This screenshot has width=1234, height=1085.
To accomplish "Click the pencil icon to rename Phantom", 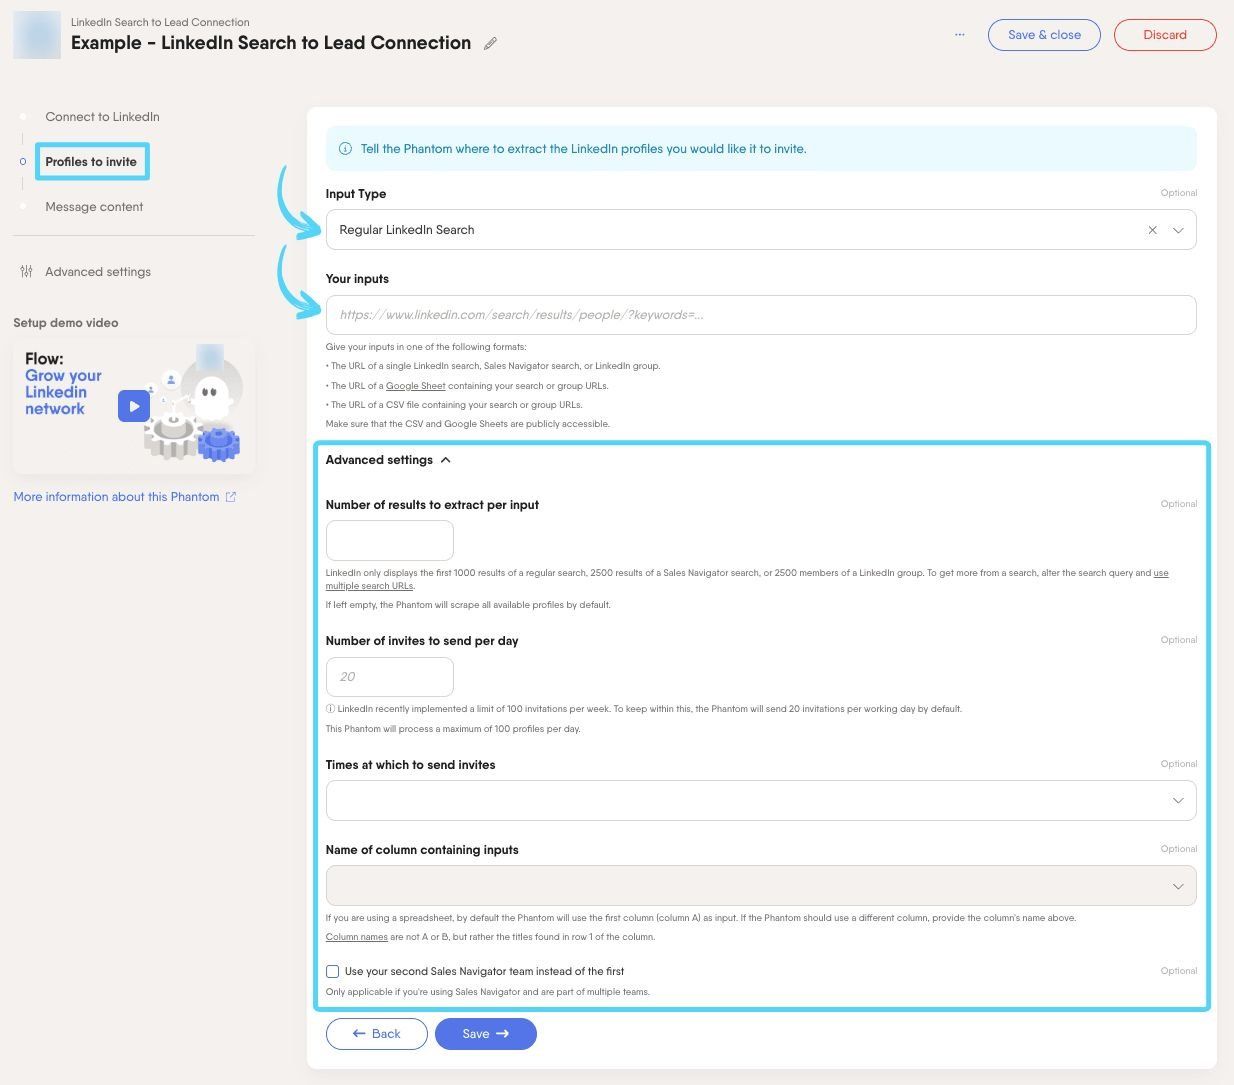I will tap(490, 43).
